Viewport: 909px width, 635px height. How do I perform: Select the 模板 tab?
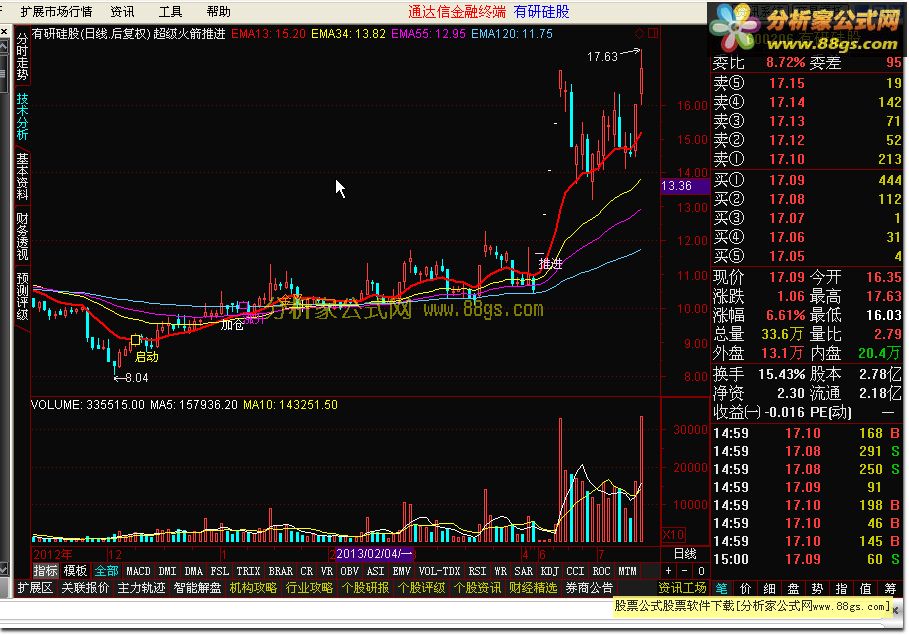(x=75, y=571)
